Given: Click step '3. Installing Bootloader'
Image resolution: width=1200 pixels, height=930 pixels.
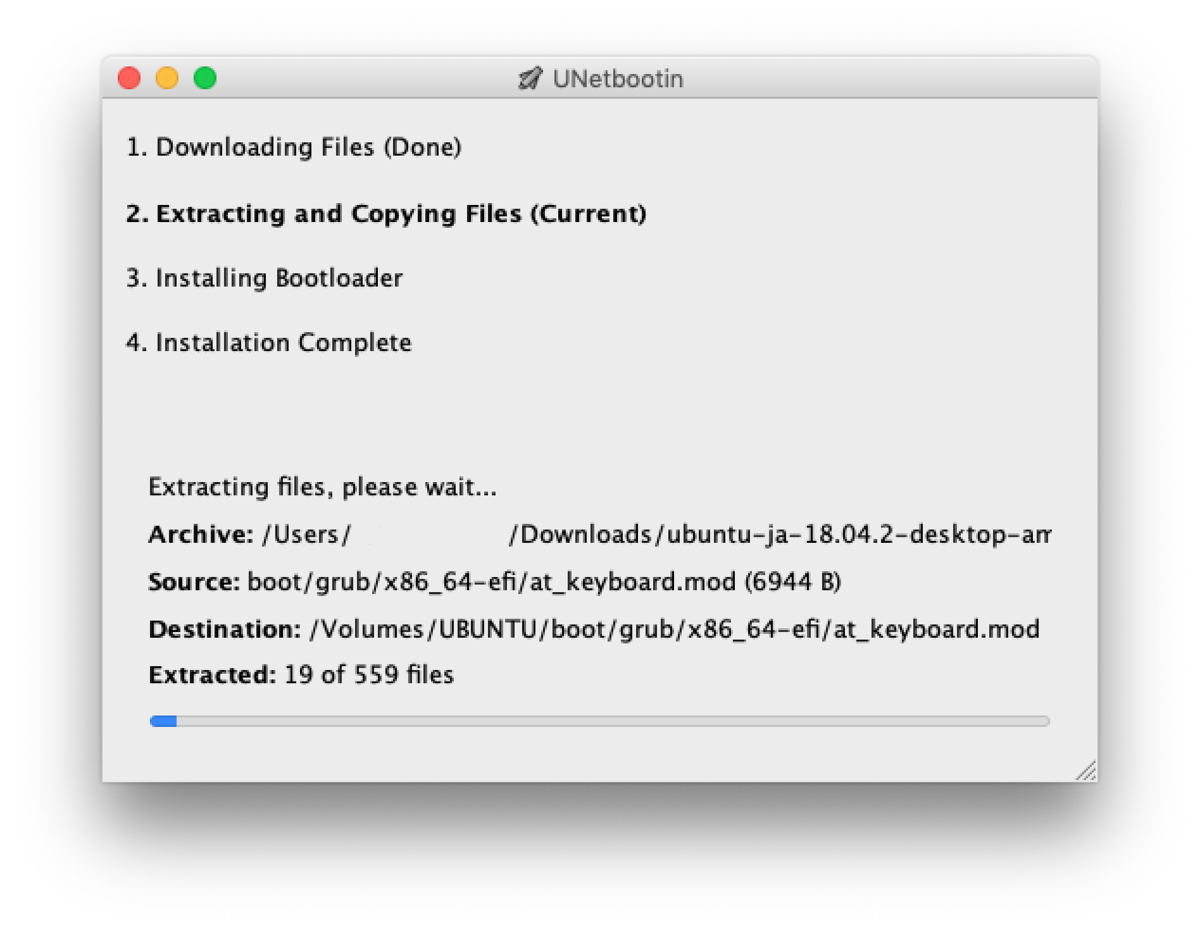Looking at the screenshot, I should coord(264,278).
